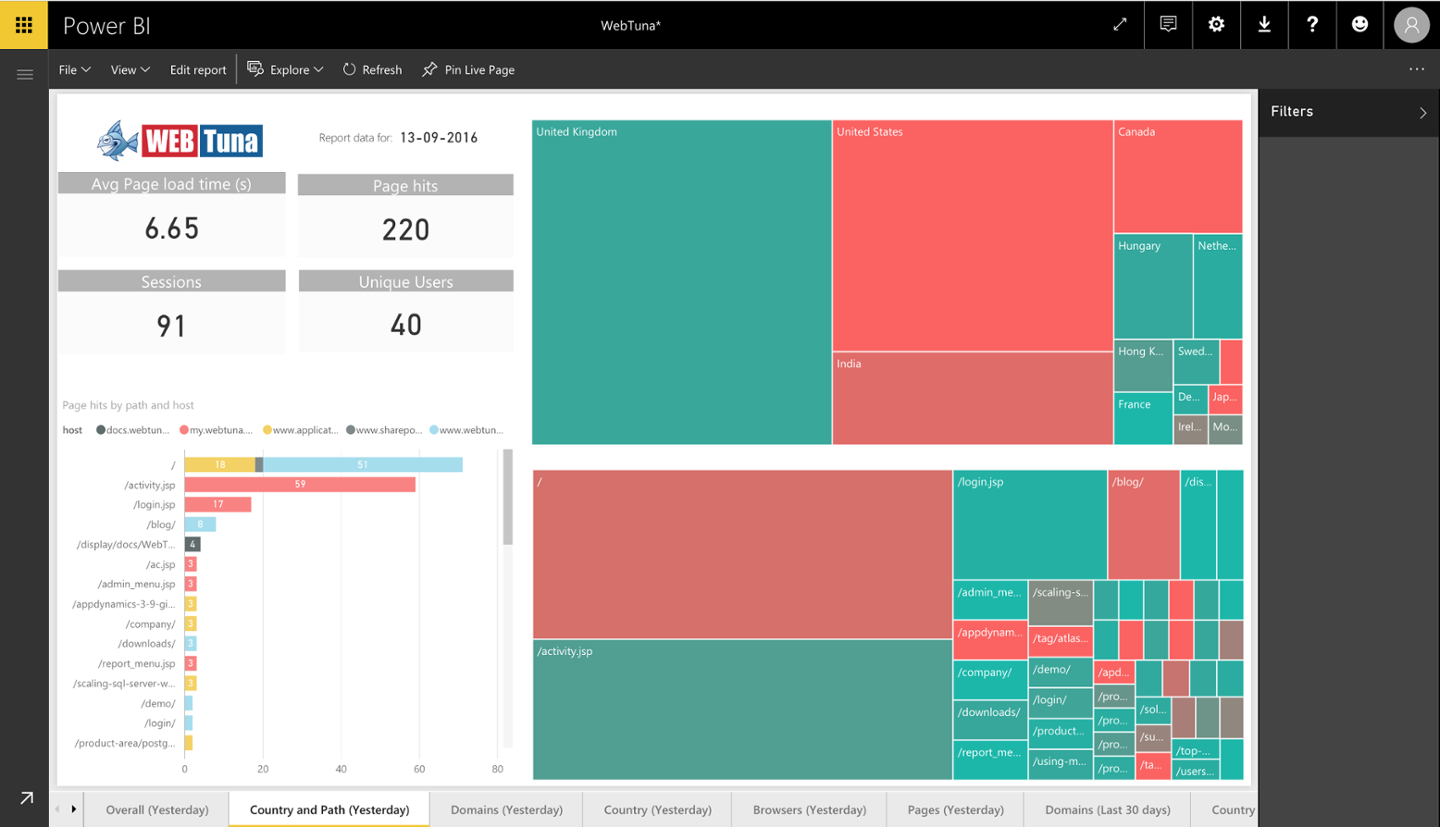
Task: Select Hong K... treemap tile
Action: (x=1143, y=365)
